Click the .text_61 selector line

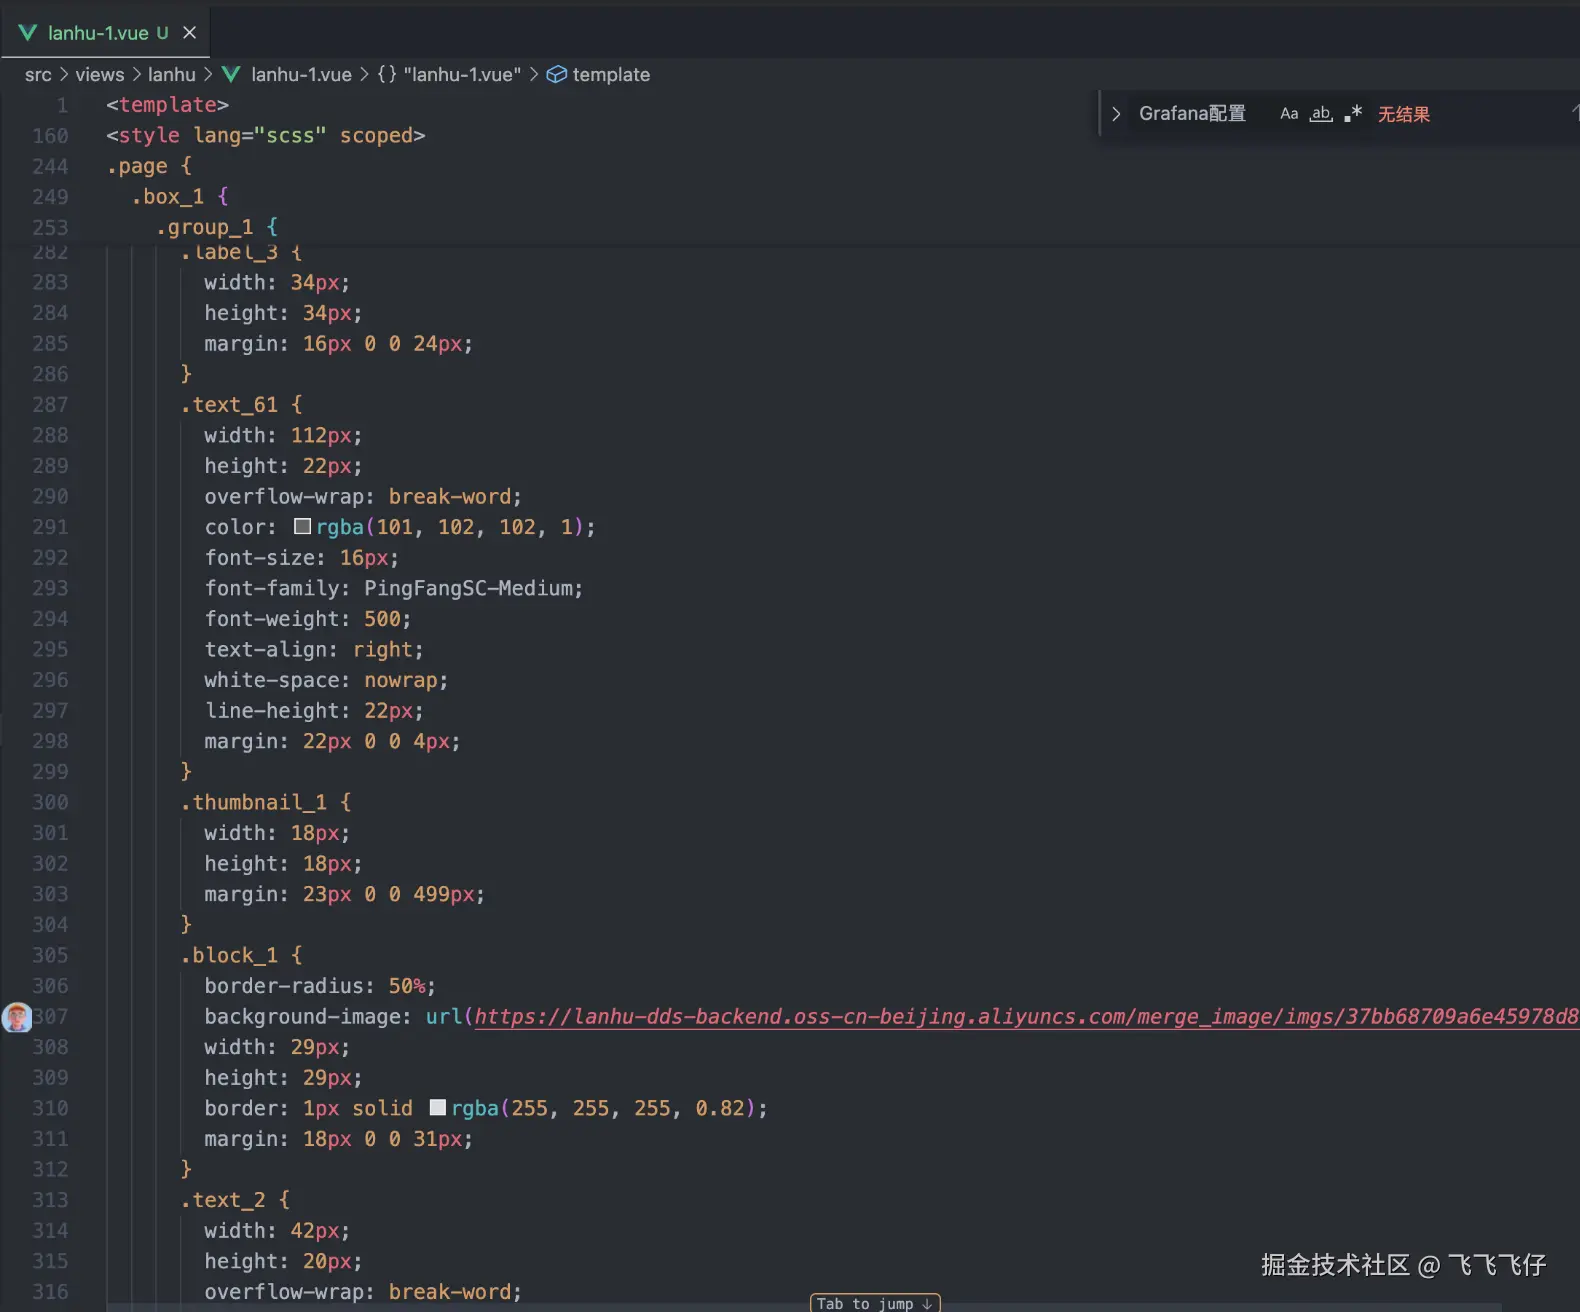(241, 404)
